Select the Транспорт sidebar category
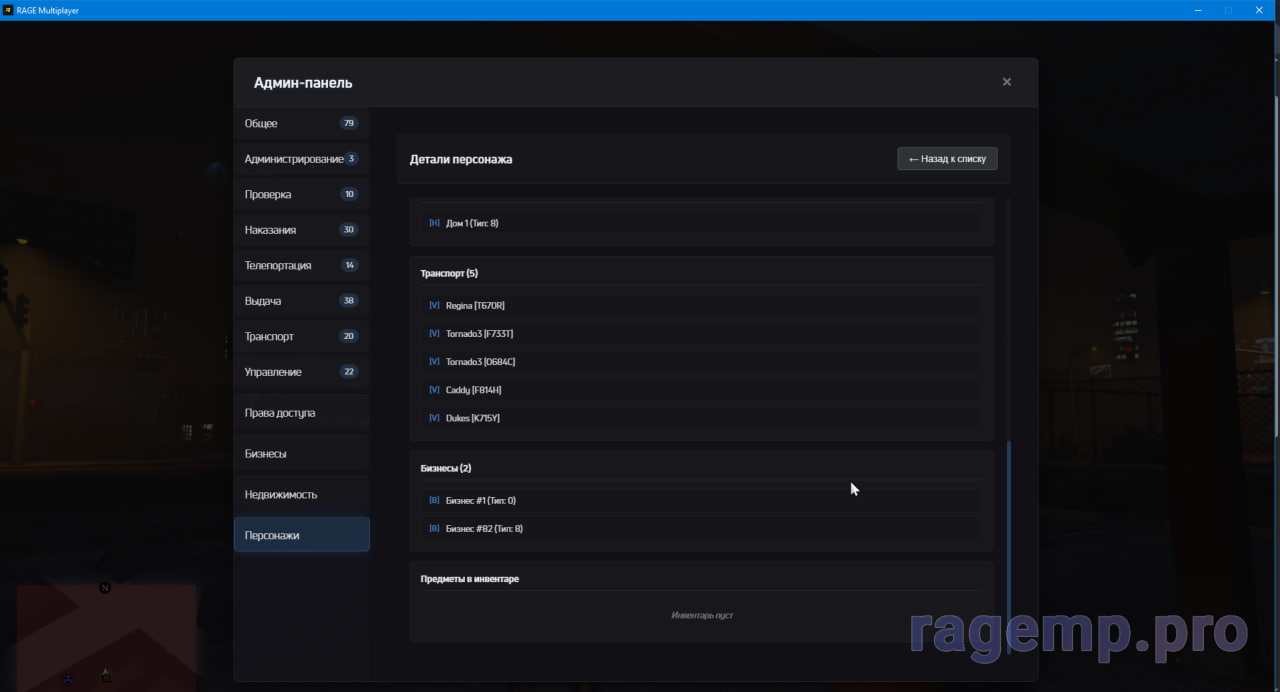The height and width of the screenshot is (692, 1280). (x=301, y=337)
